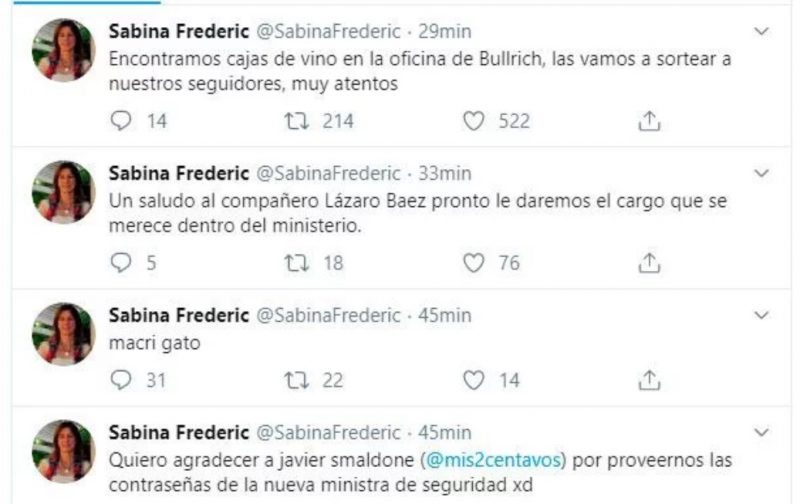Click the 29min timestamp on the first tweet
Image resolution: width=800 pixels, height=504 pixels.
[x=444, y=32]
